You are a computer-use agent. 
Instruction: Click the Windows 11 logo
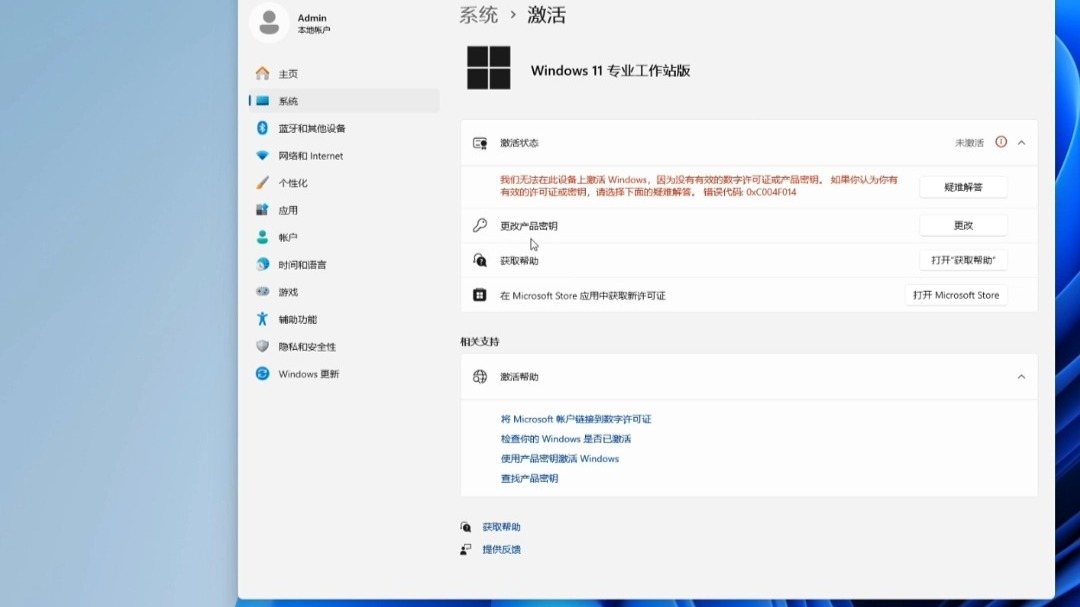(x=488, y=68)
